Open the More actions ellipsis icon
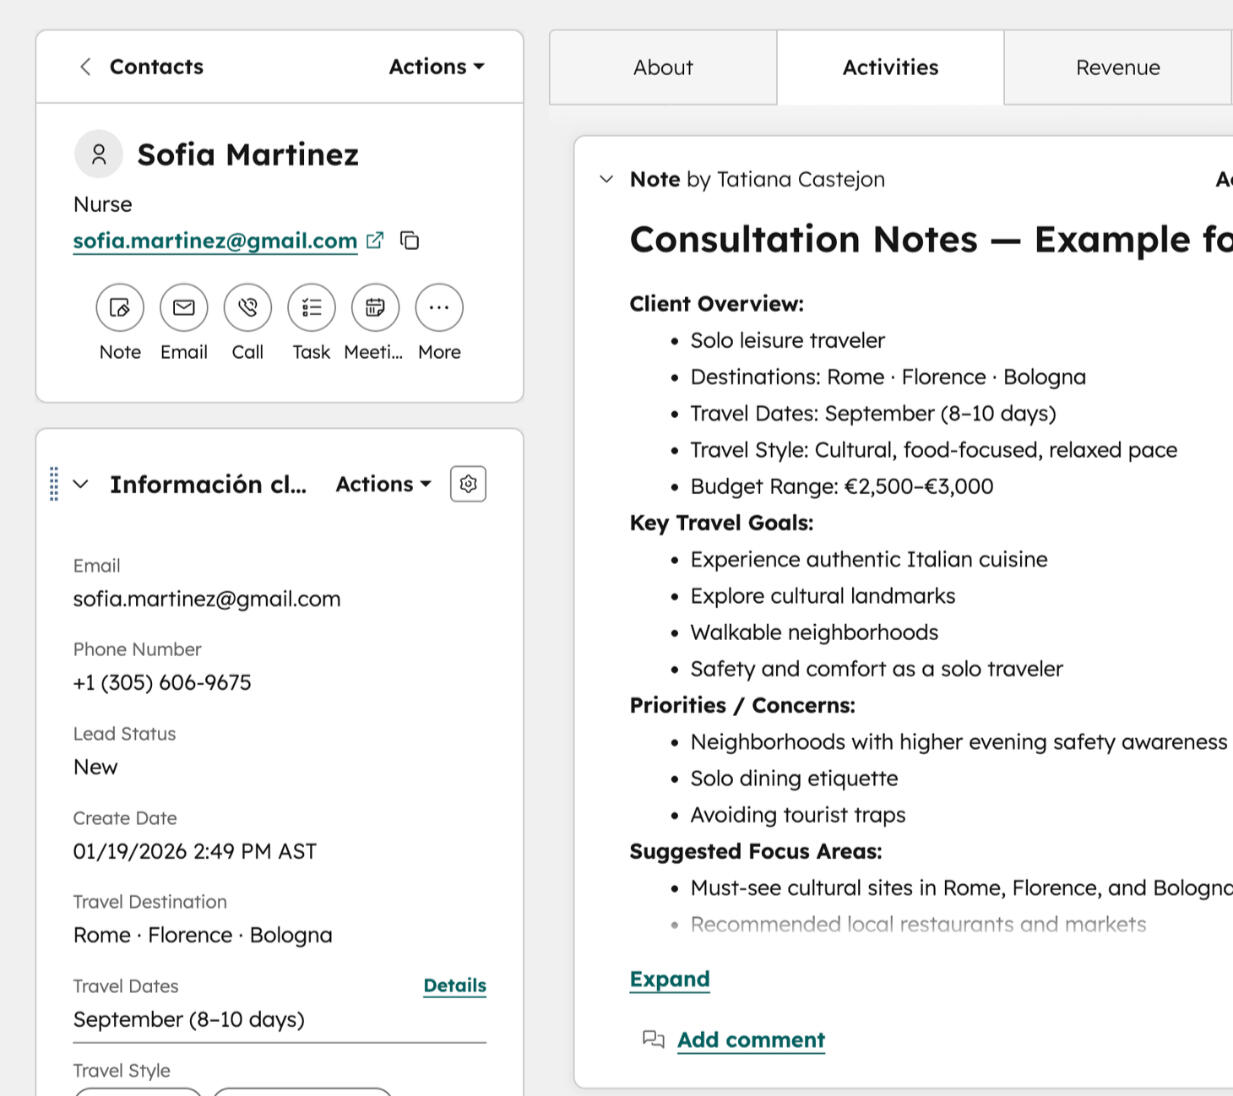 439,308
